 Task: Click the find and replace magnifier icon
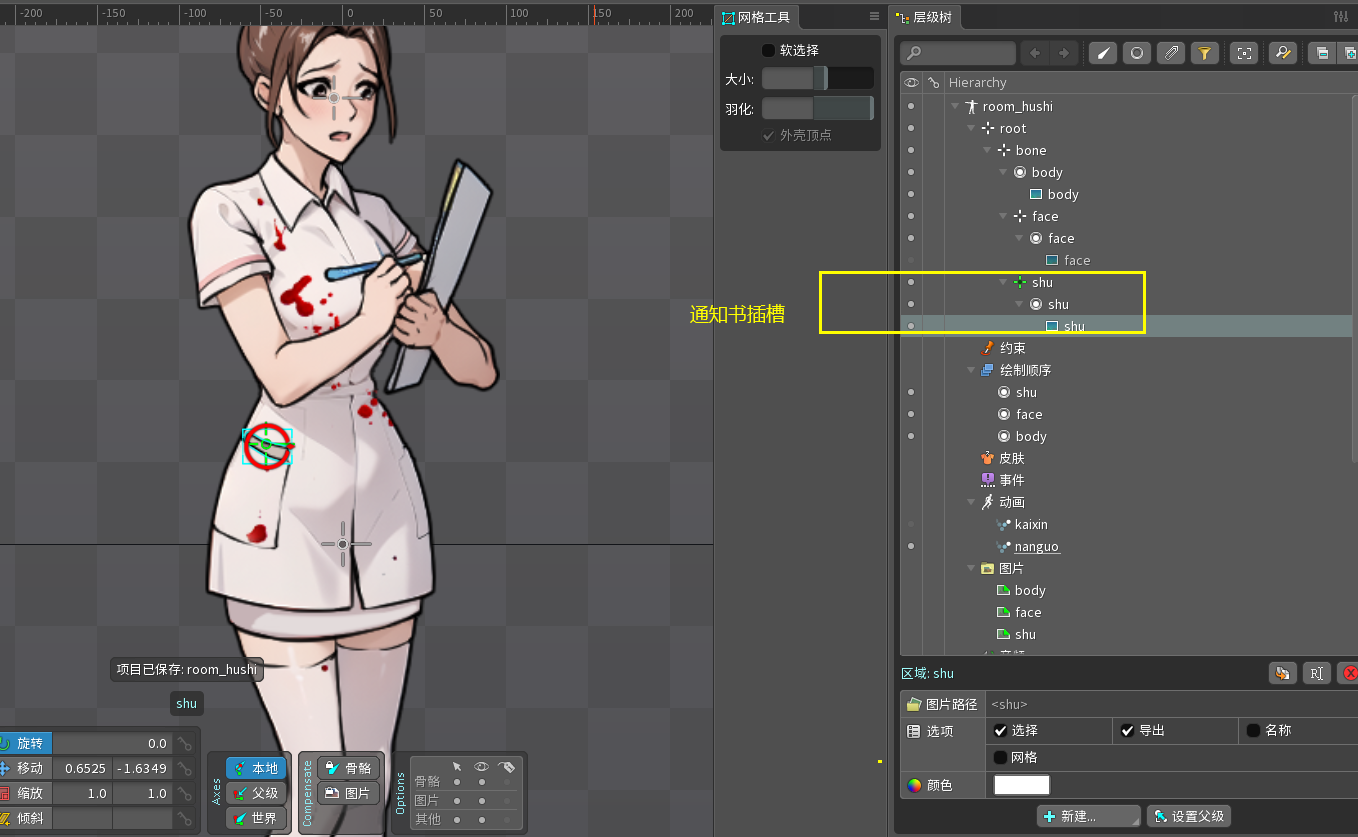point(1281,53)
